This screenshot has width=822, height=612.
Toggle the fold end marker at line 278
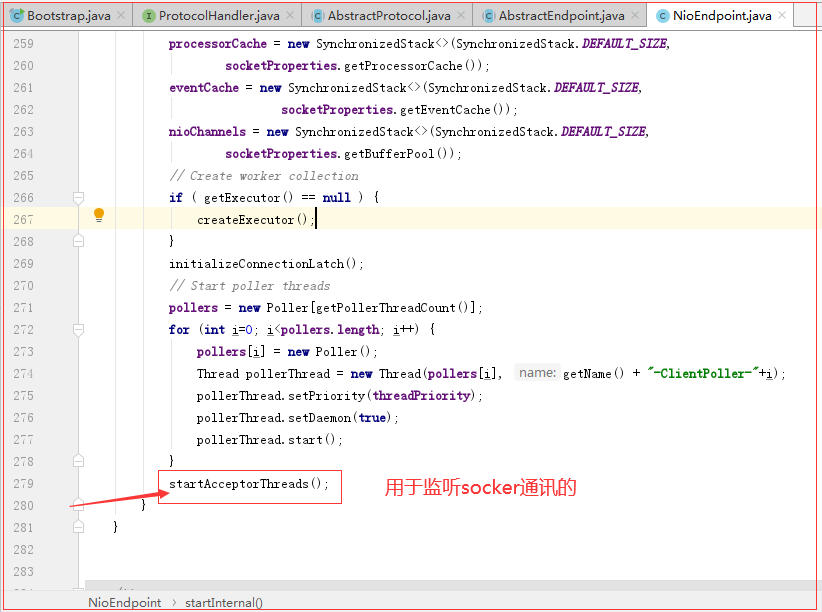(78, 461)
